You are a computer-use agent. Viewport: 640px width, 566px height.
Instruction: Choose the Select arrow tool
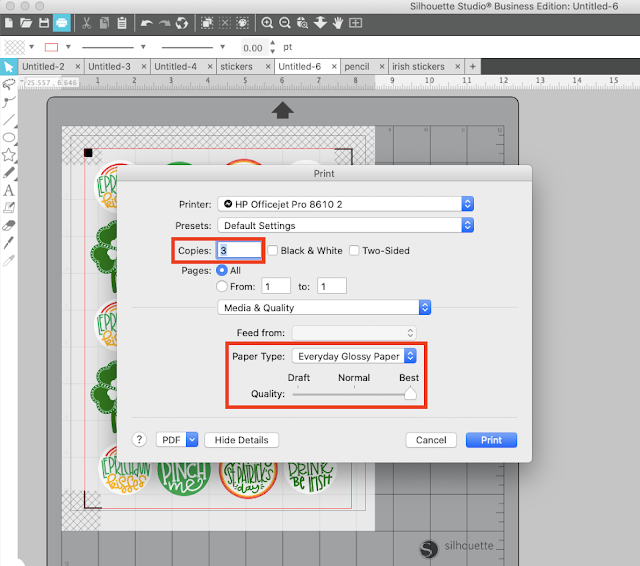(x=9, y=67)
